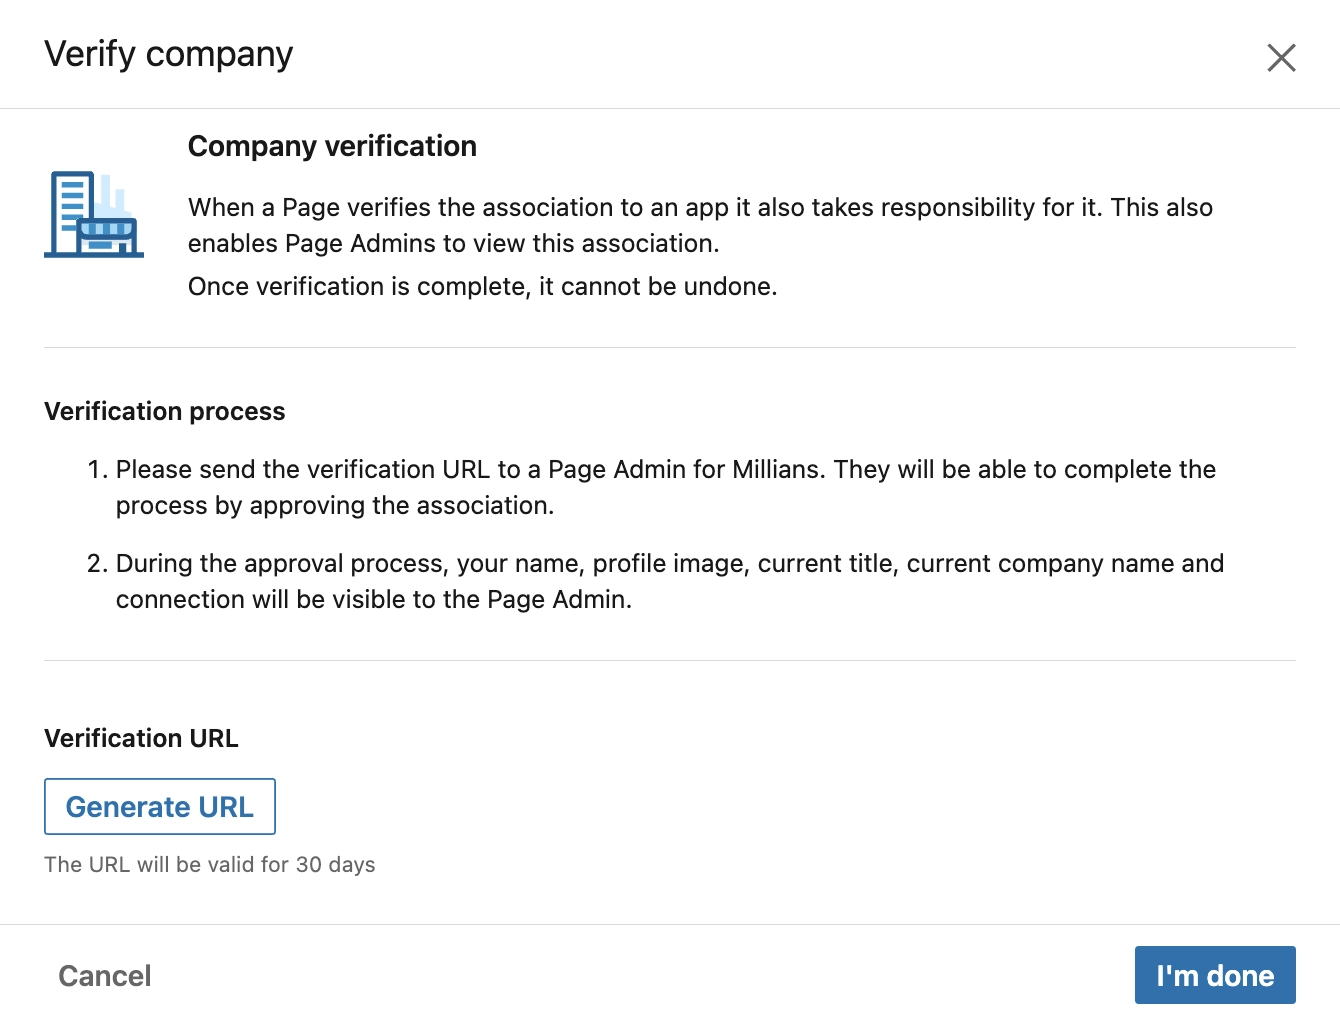Click the company building illustration icon
The width and height of the screenshot is (1340, 1026).
[94, 214]
